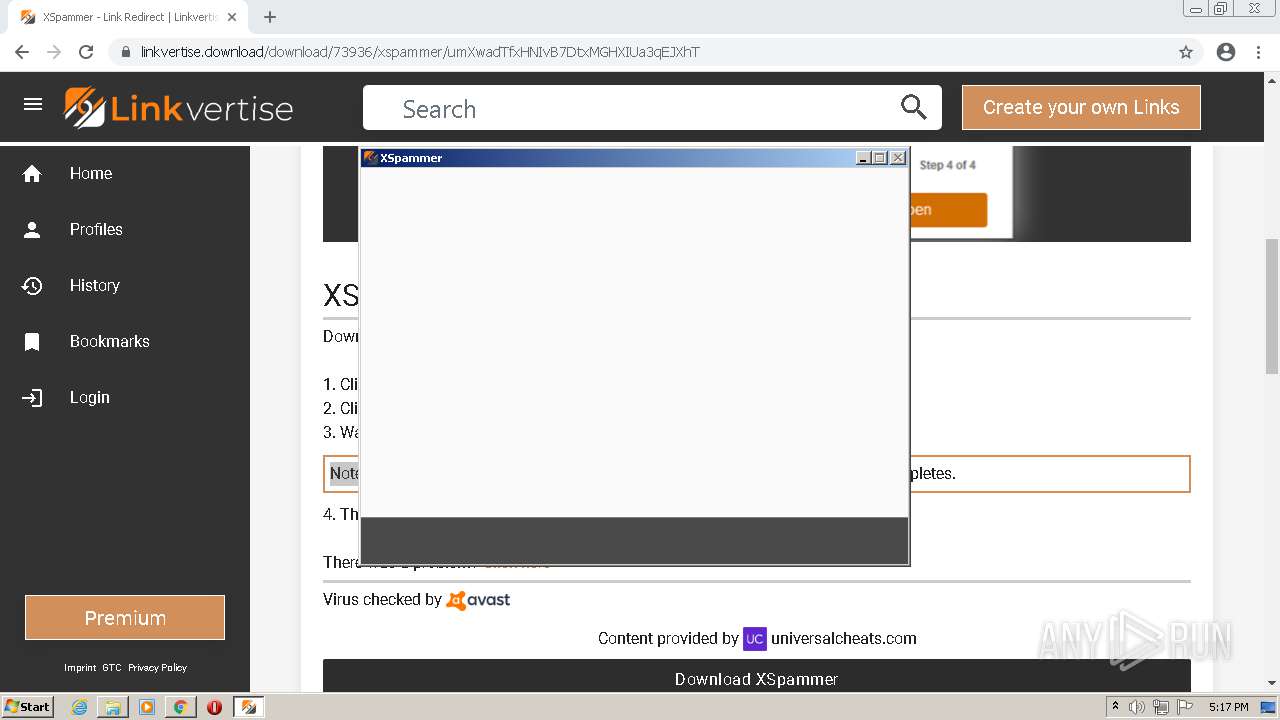This screenshot has height=720, width=1280.
Task: Click the Profiles person icon
Action: point(32,230)
